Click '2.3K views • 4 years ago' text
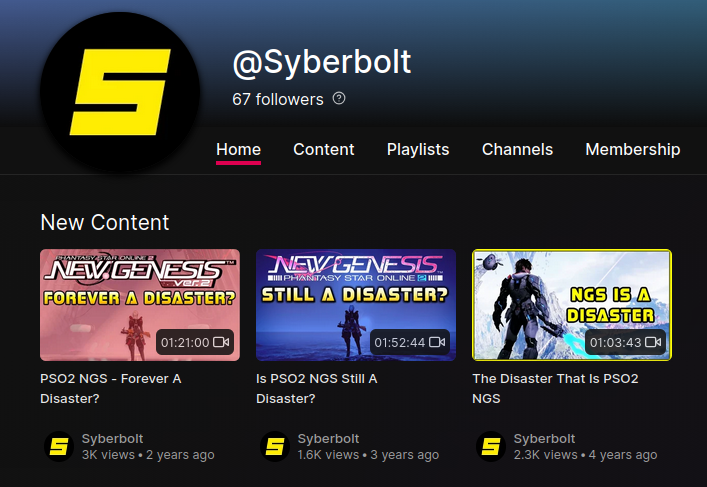The image size is (707, 487). [x=585, y=455]
